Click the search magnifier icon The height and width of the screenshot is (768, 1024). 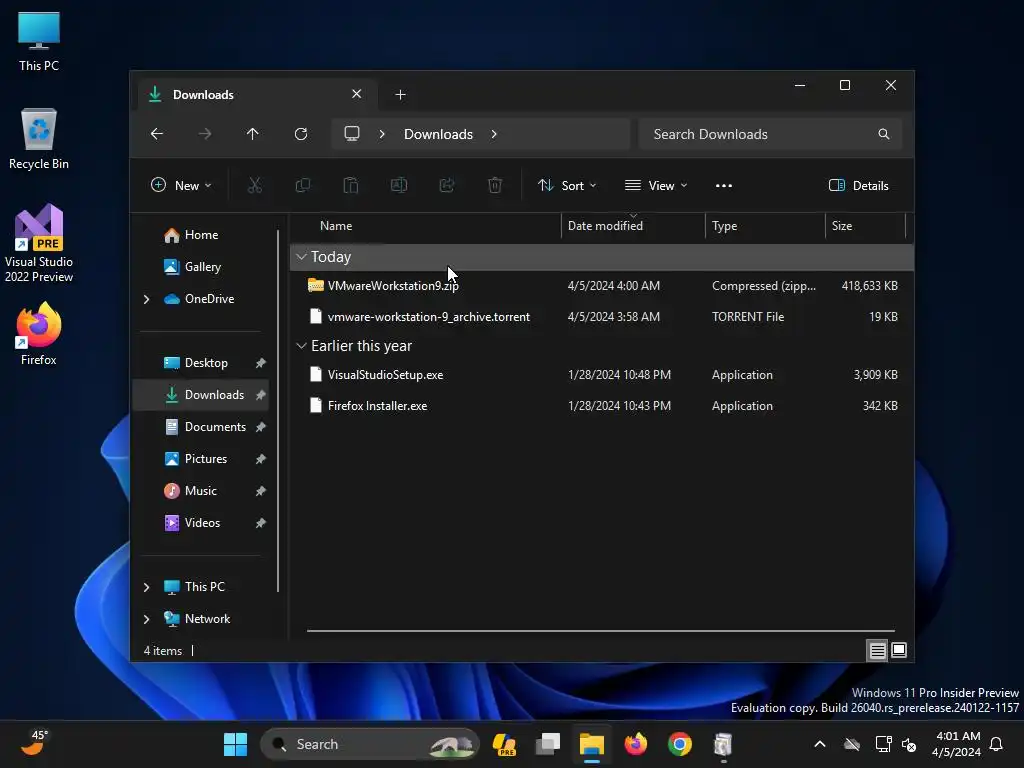tap(884, 134)
